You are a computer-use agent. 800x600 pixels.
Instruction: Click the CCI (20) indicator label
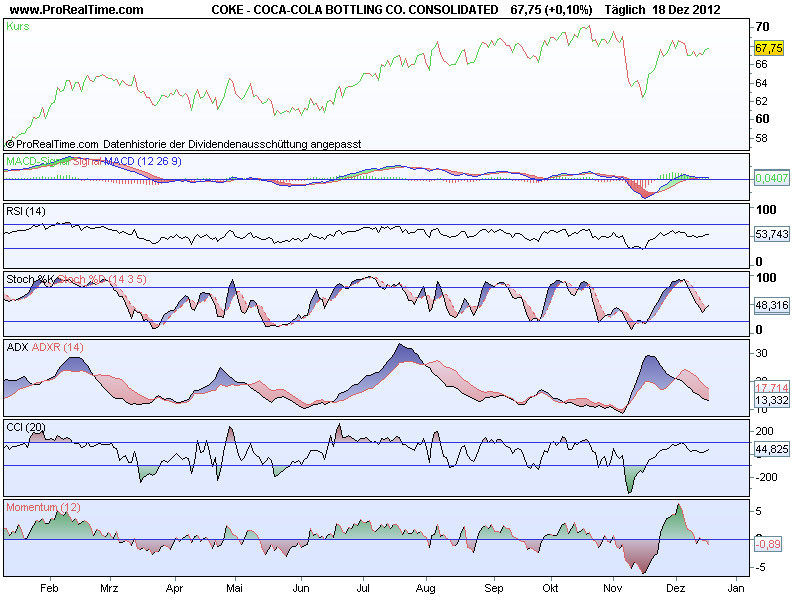[x=26, y=427]
